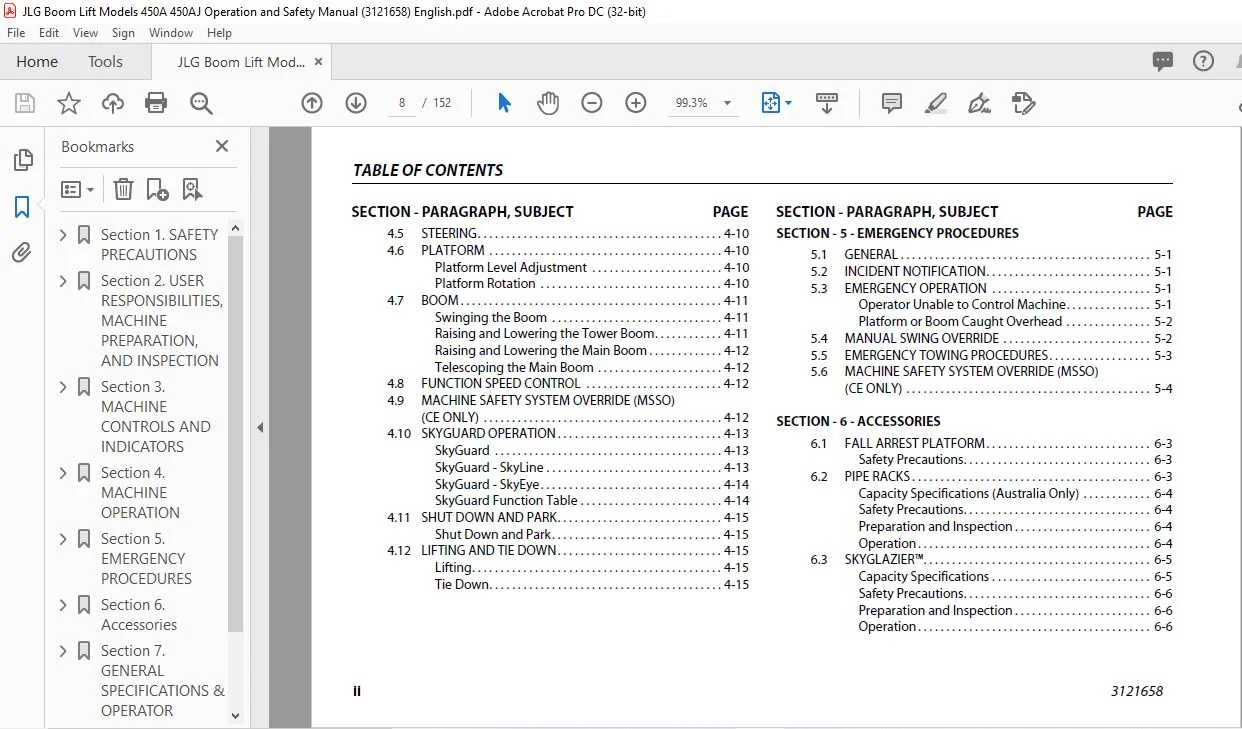Open bookmarks options dropdown menu
This screenshot has width=1242, height=729.
pos(78,189)
